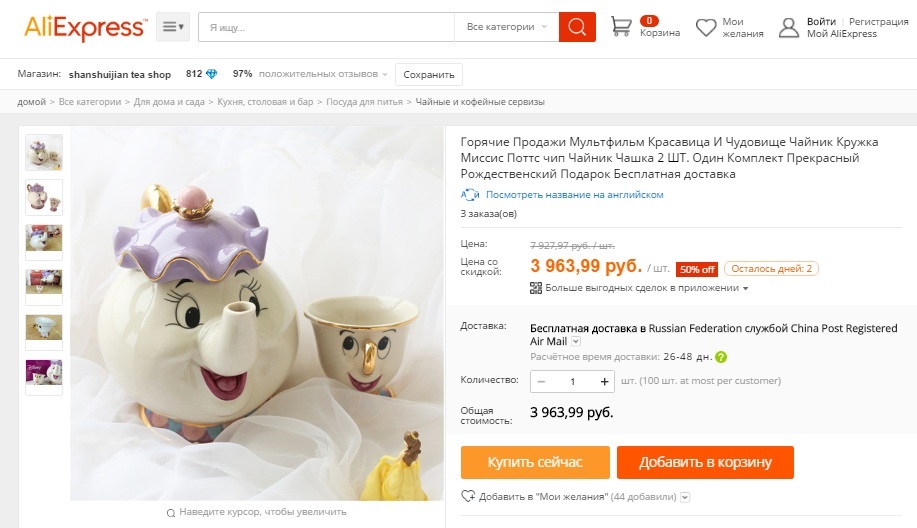917x528 pixels.
Task: Open the hamburger categories menu icon
Action: pos(172,27)
